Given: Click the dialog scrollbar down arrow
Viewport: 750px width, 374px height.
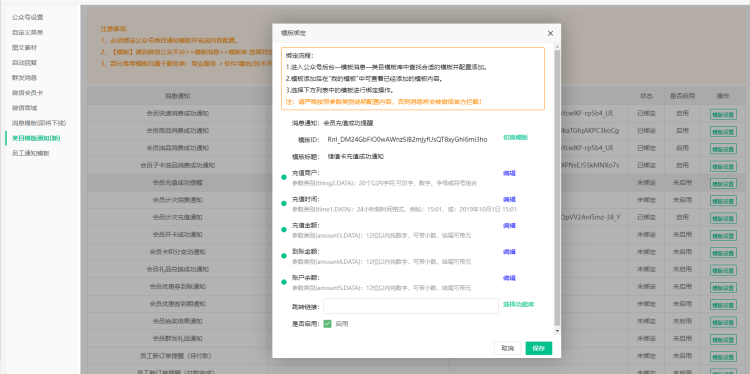Looking at the screenshot, I should coord(557,330).
